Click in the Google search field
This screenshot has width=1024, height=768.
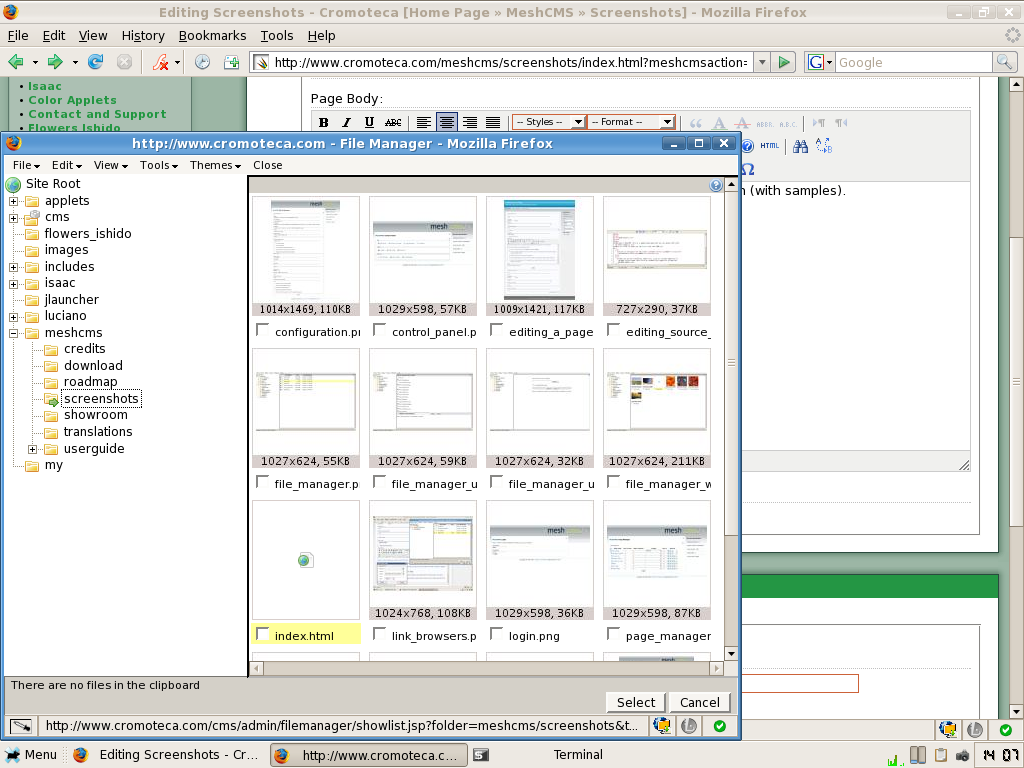point(913,63)
